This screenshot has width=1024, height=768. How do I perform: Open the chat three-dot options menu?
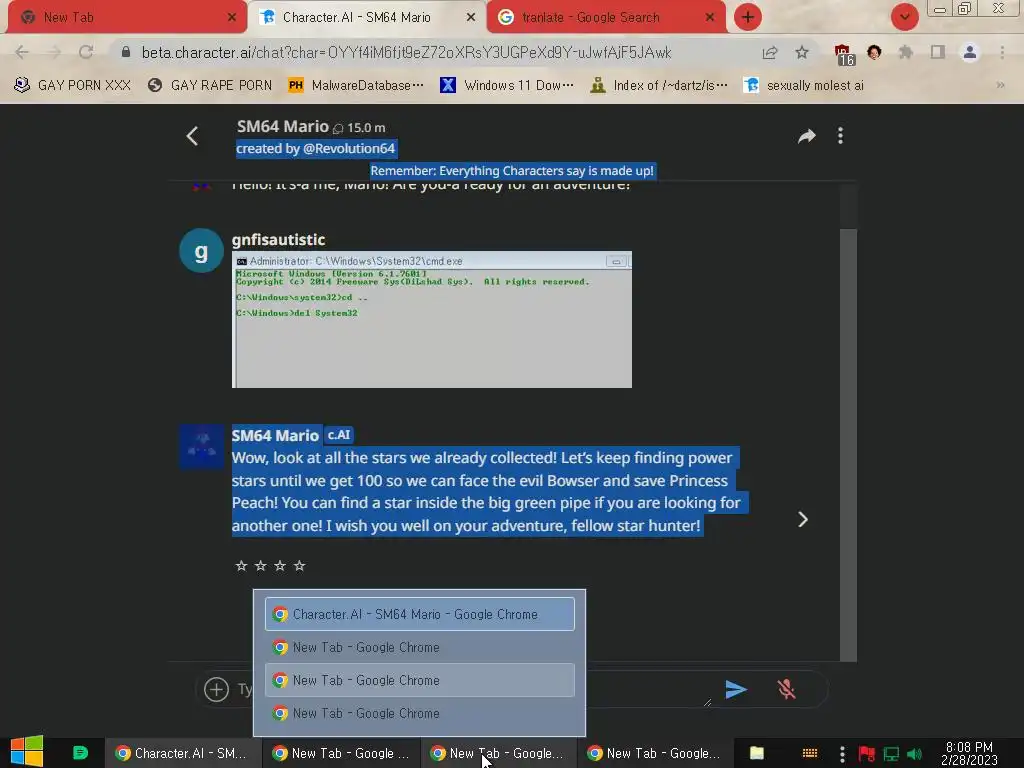(x=840, y=136)
